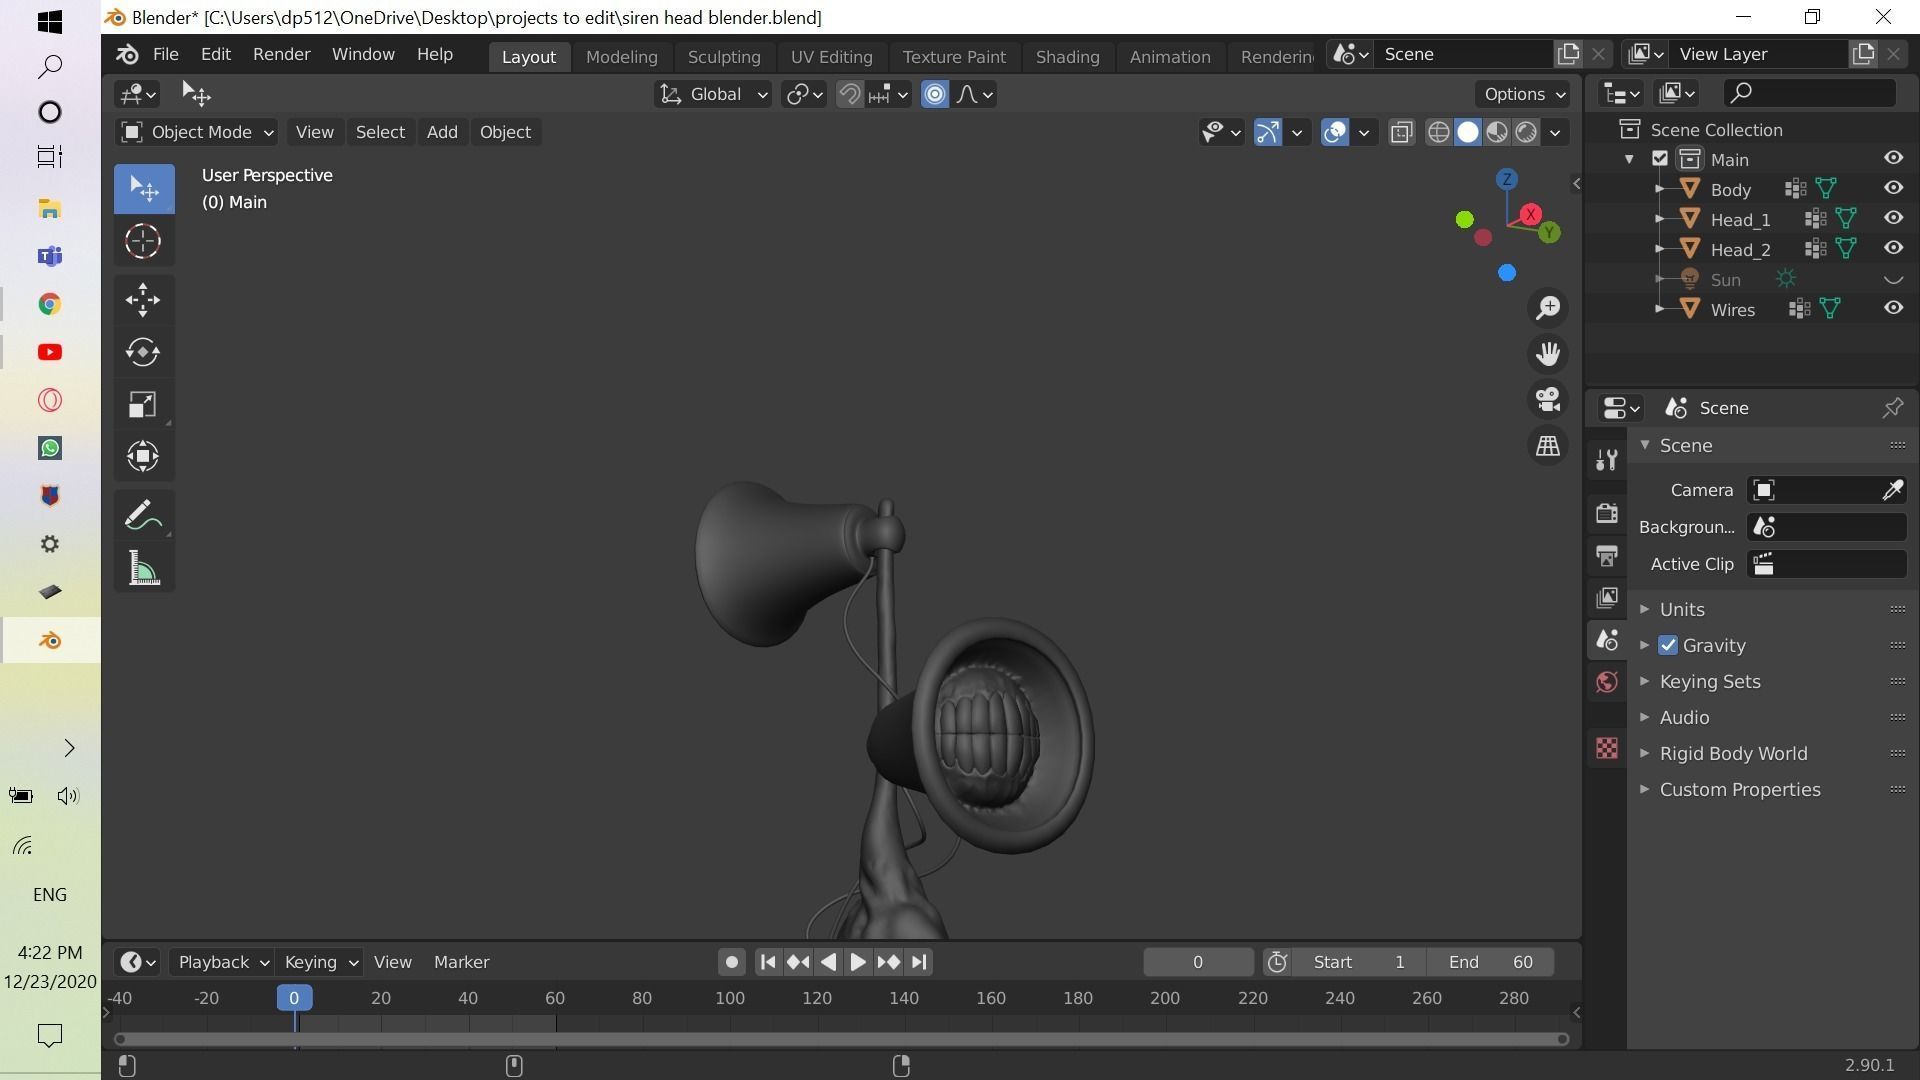Activate the Scale tool
Image resolution: width=1920 pixels, height=1080 pixels.
[x=144, y=404]
